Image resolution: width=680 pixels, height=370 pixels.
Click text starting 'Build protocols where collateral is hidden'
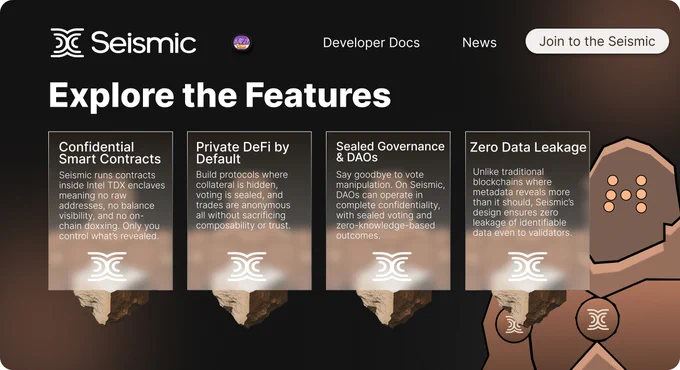click(x=243, y=200)
